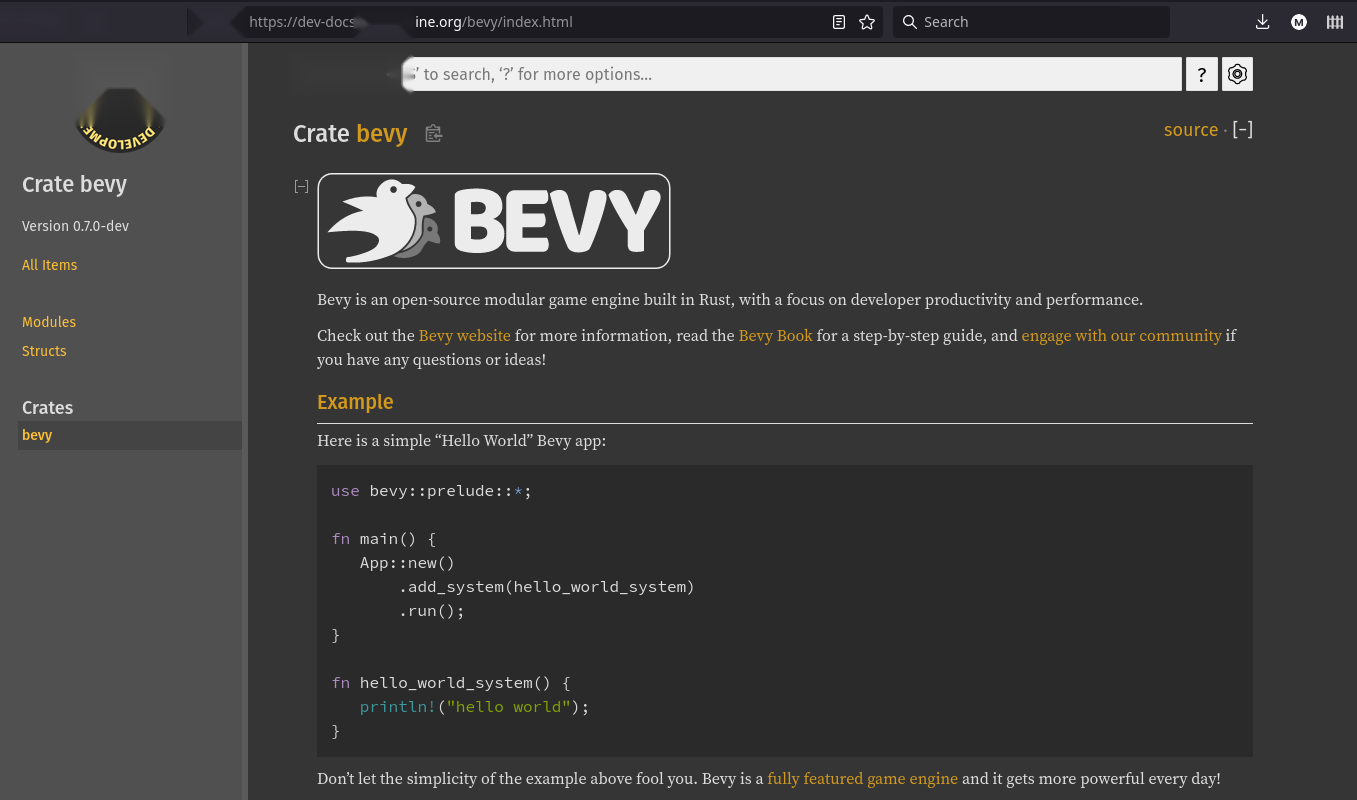This screenshot has height=800, width=1357.
Task: Open the All Items link
Action: (x=50, y=265)
